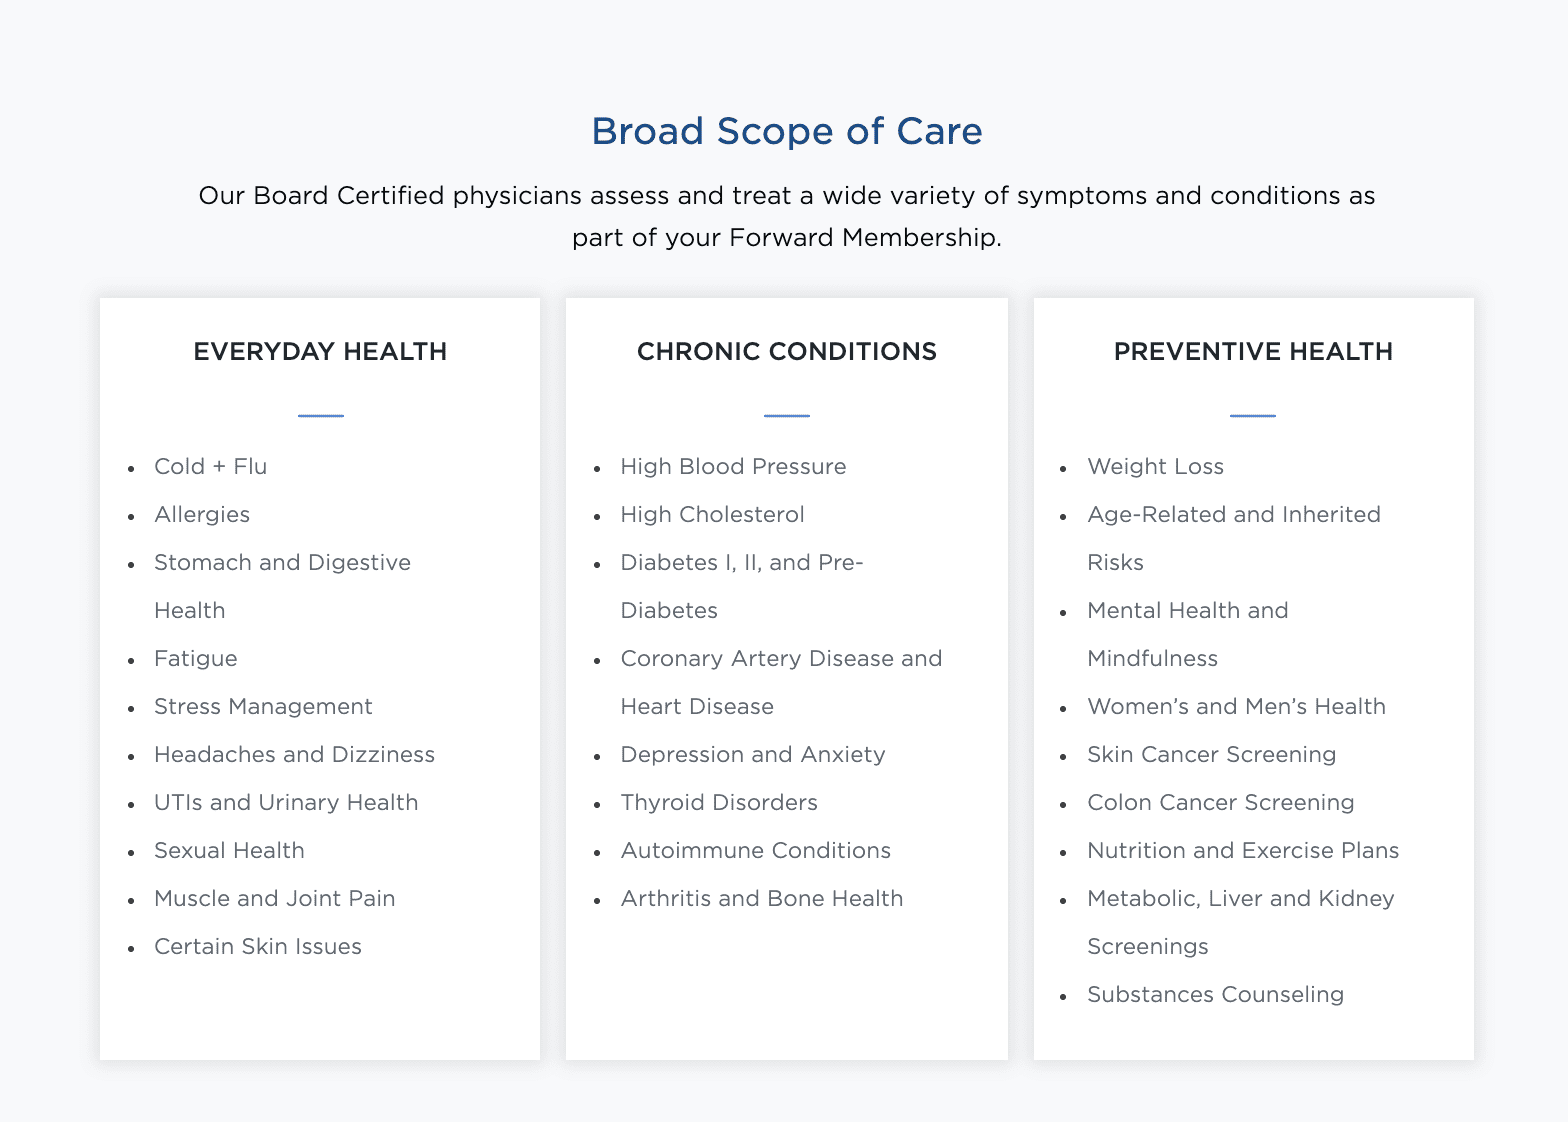Select the Chronic Conditions card title
1568x1122 pixels.
coord(787,352)
